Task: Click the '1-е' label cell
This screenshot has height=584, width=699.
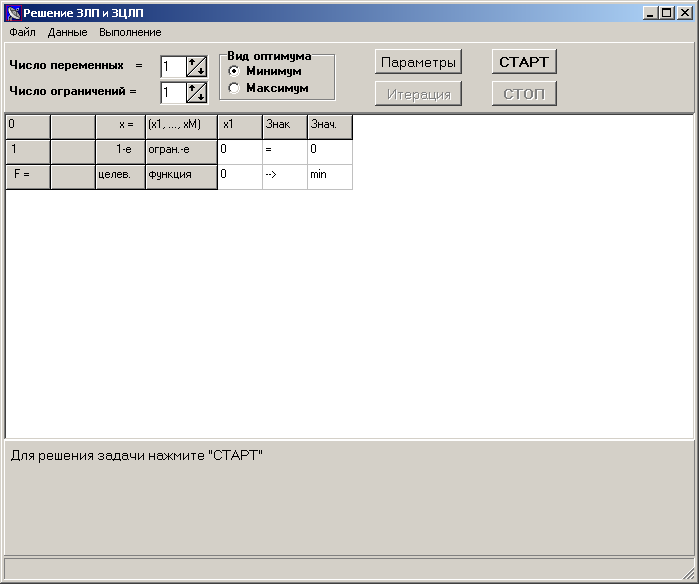Action: click(120, 152)
